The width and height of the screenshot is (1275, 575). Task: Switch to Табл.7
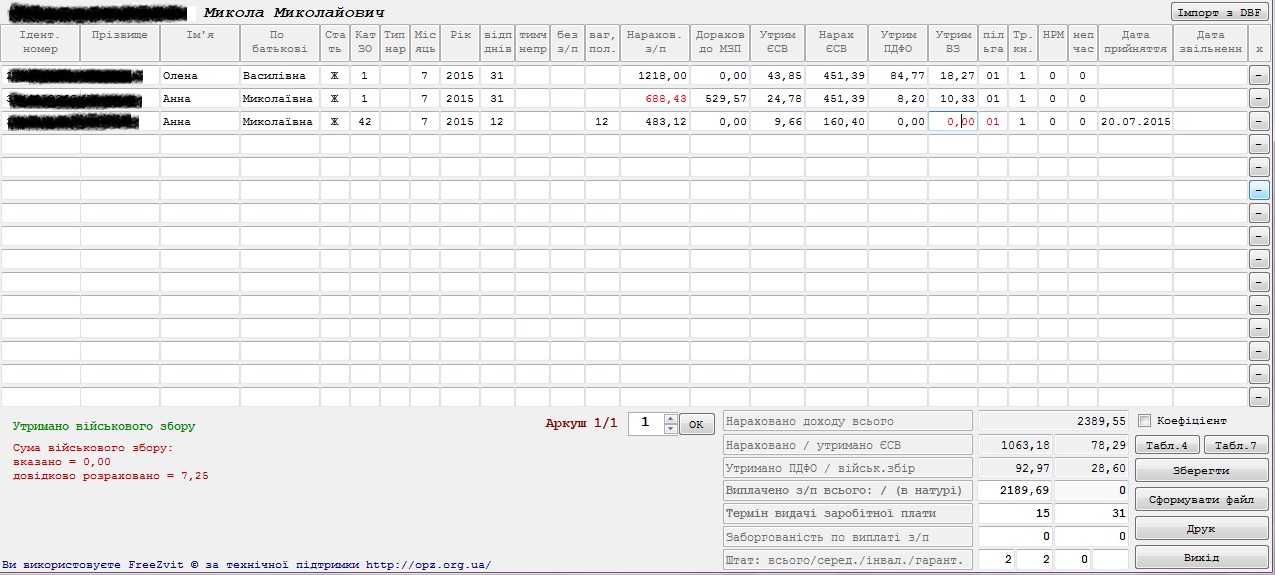coord(1236,446)
